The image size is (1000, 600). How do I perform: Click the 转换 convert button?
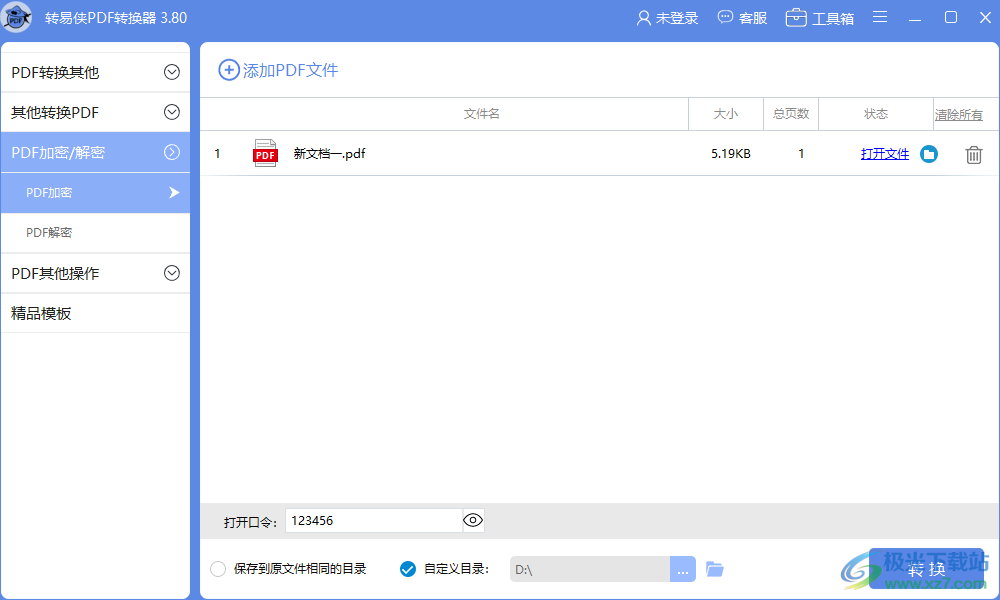pos(926,569)
